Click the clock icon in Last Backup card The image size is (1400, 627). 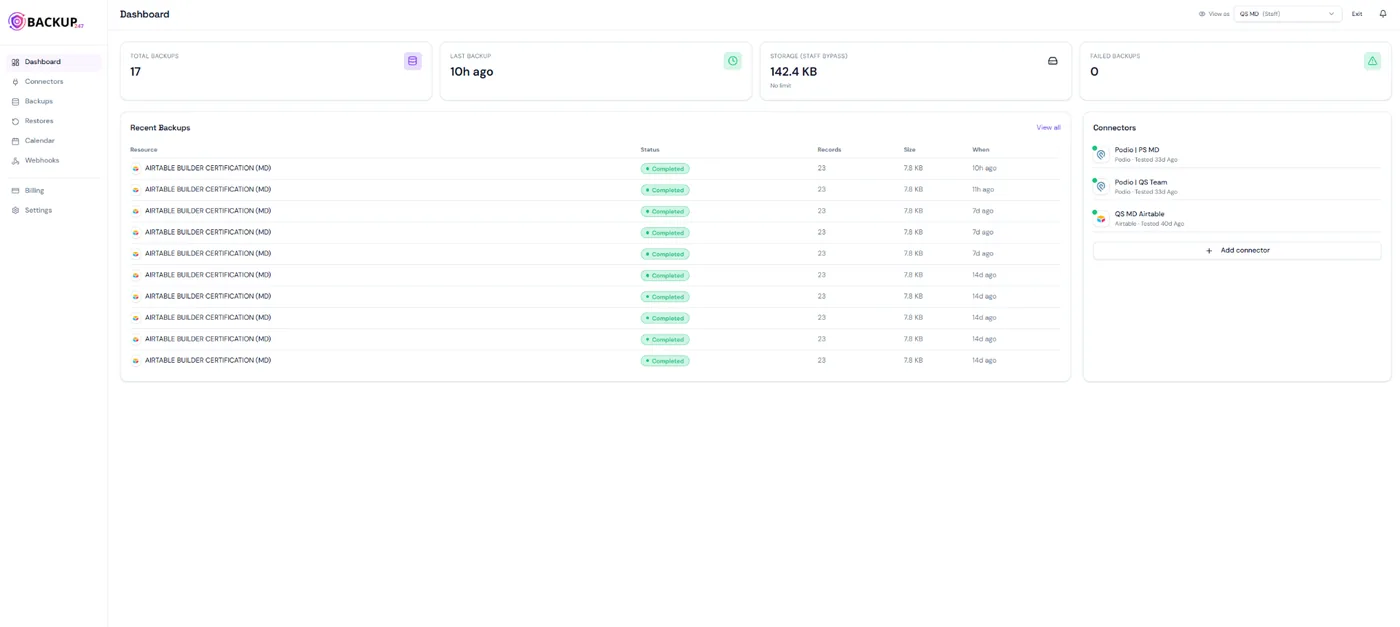click(732, 61)
